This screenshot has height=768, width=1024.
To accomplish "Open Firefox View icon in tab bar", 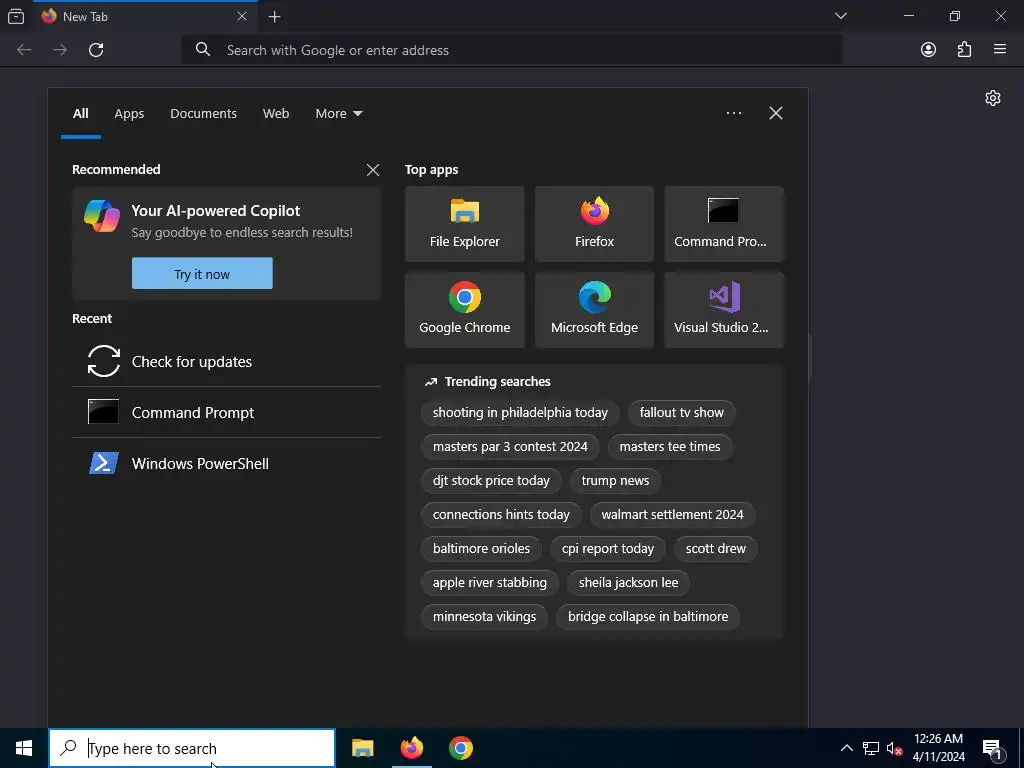I will (x=16, y=16).
